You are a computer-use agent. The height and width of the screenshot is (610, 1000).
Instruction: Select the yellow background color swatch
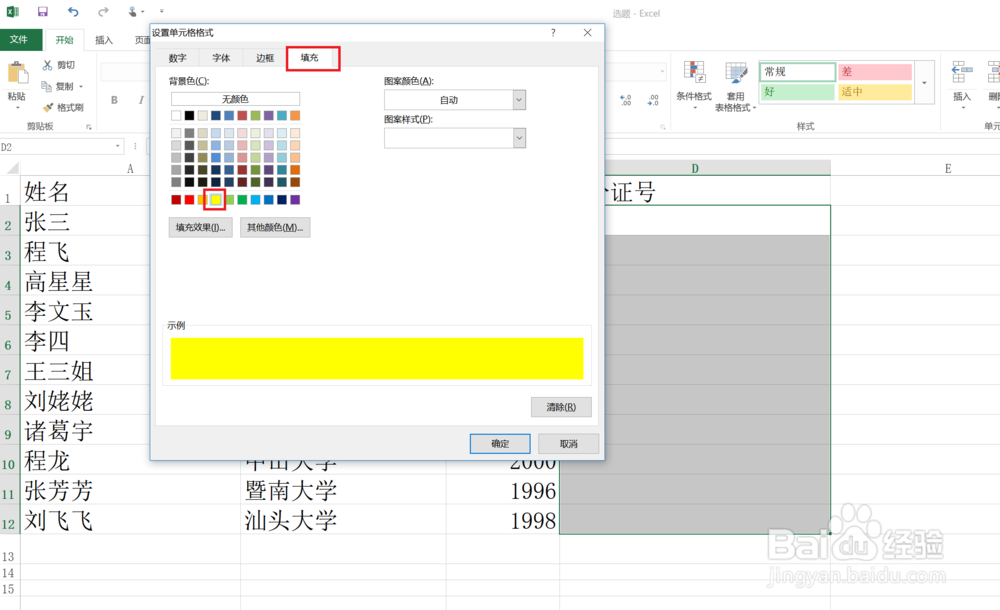click(x=215, y=199)
